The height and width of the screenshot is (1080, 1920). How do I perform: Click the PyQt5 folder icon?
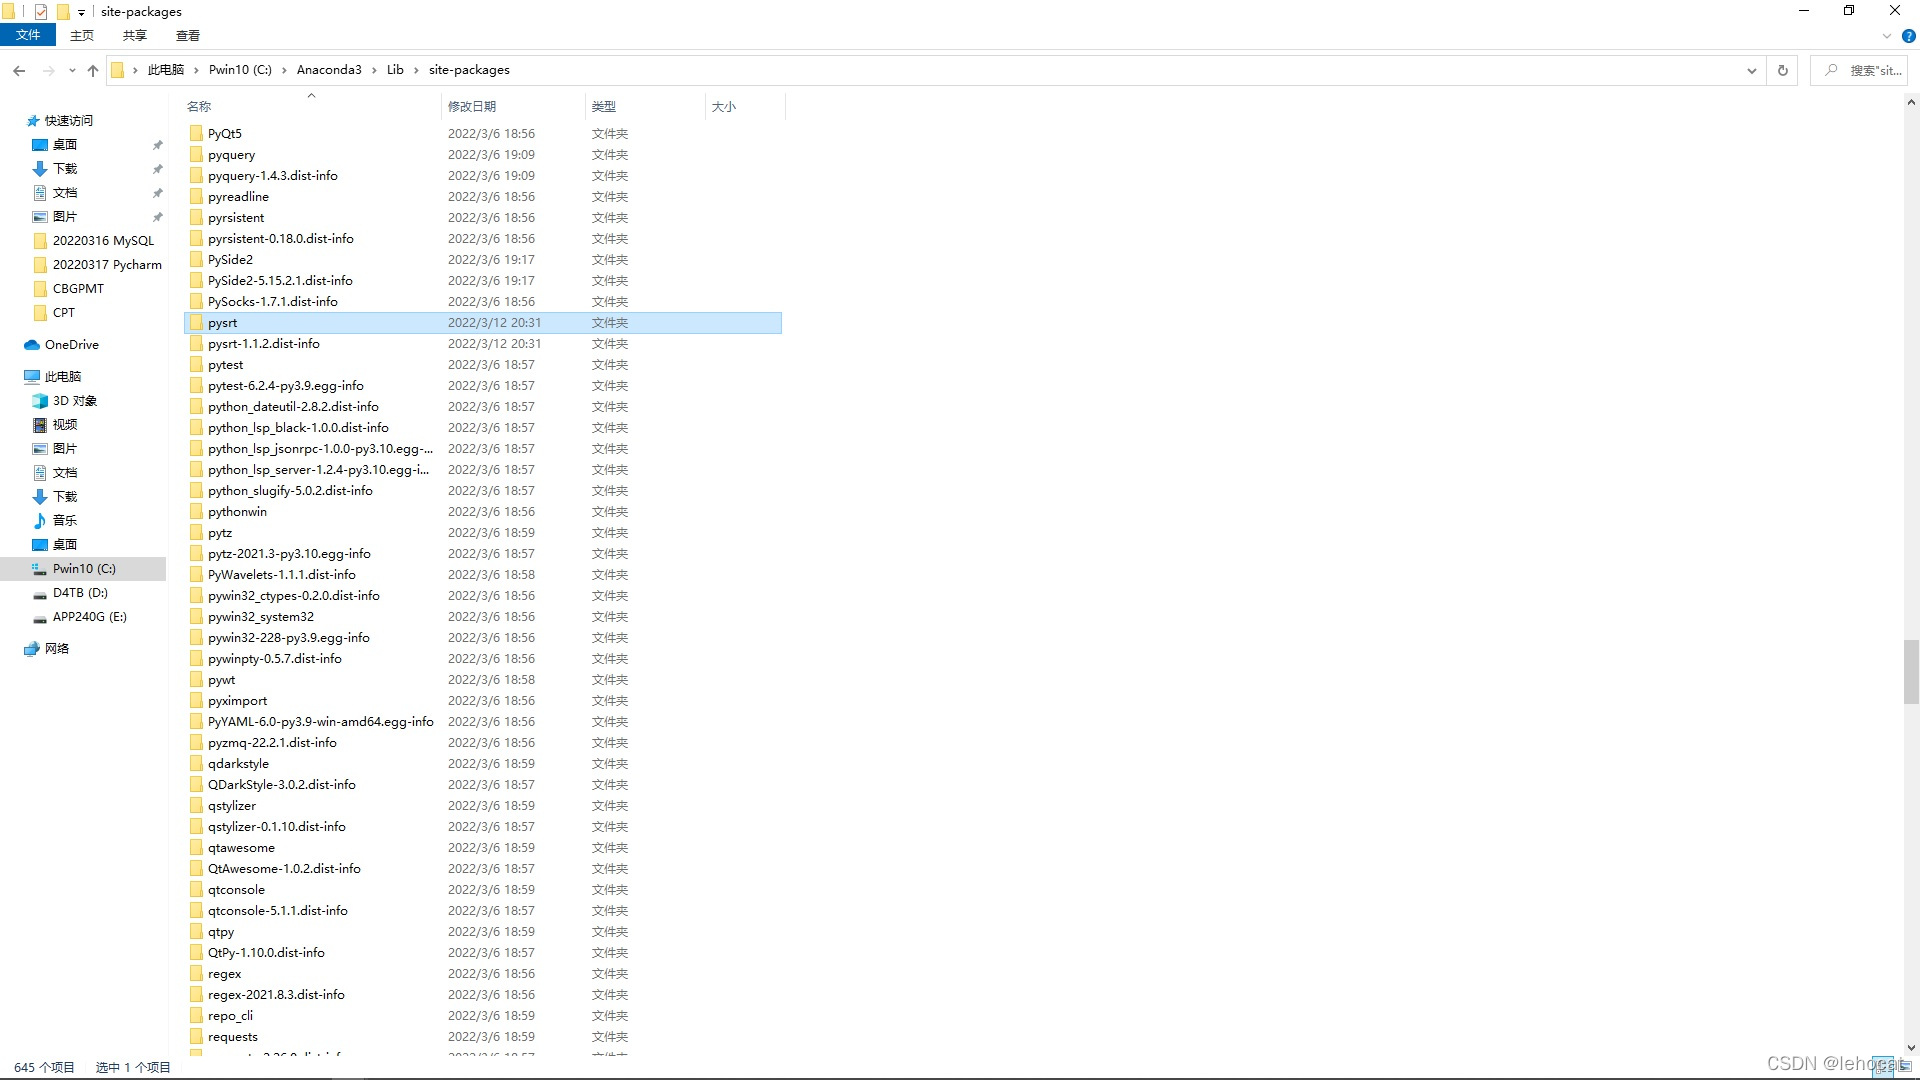(x=196, y=133)
